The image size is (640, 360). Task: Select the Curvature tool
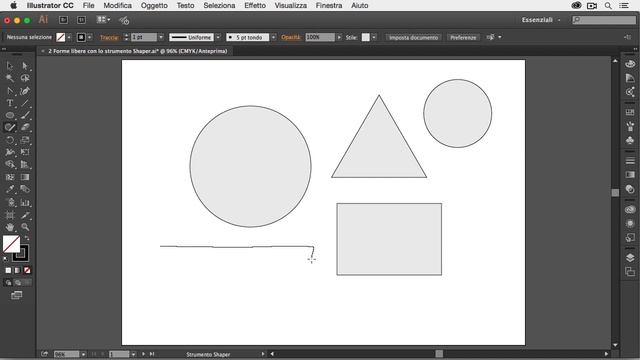[25, 91]
